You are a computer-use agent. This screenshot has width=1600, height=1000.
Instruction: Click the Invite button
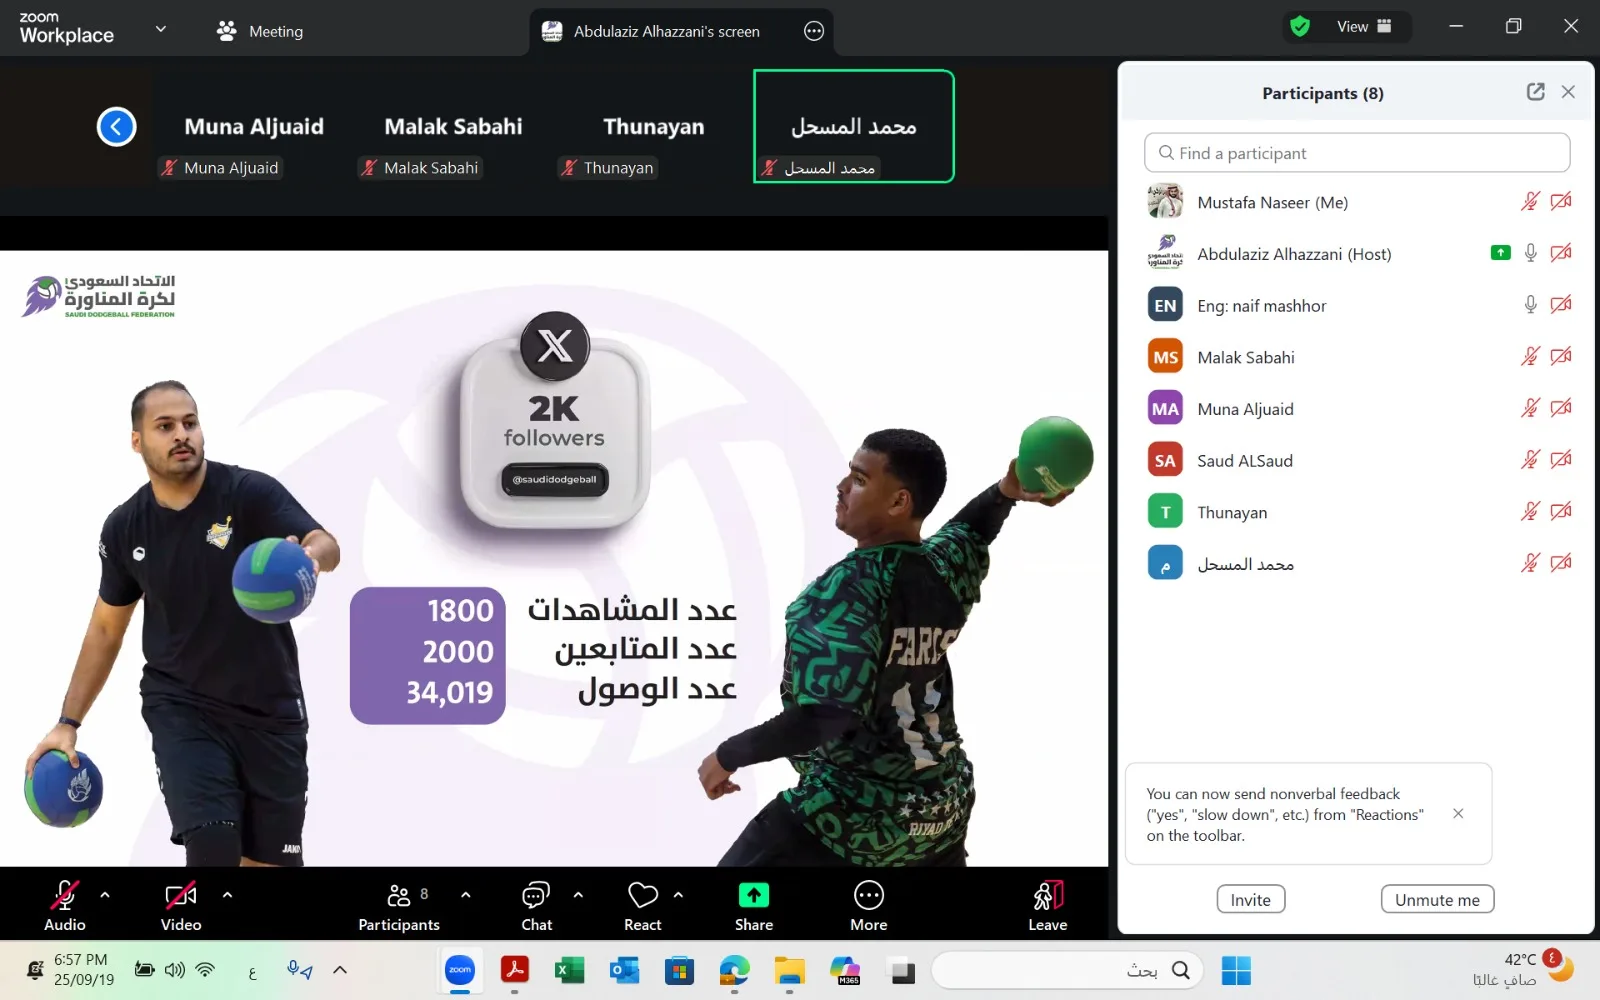[x=1250, y=899]
